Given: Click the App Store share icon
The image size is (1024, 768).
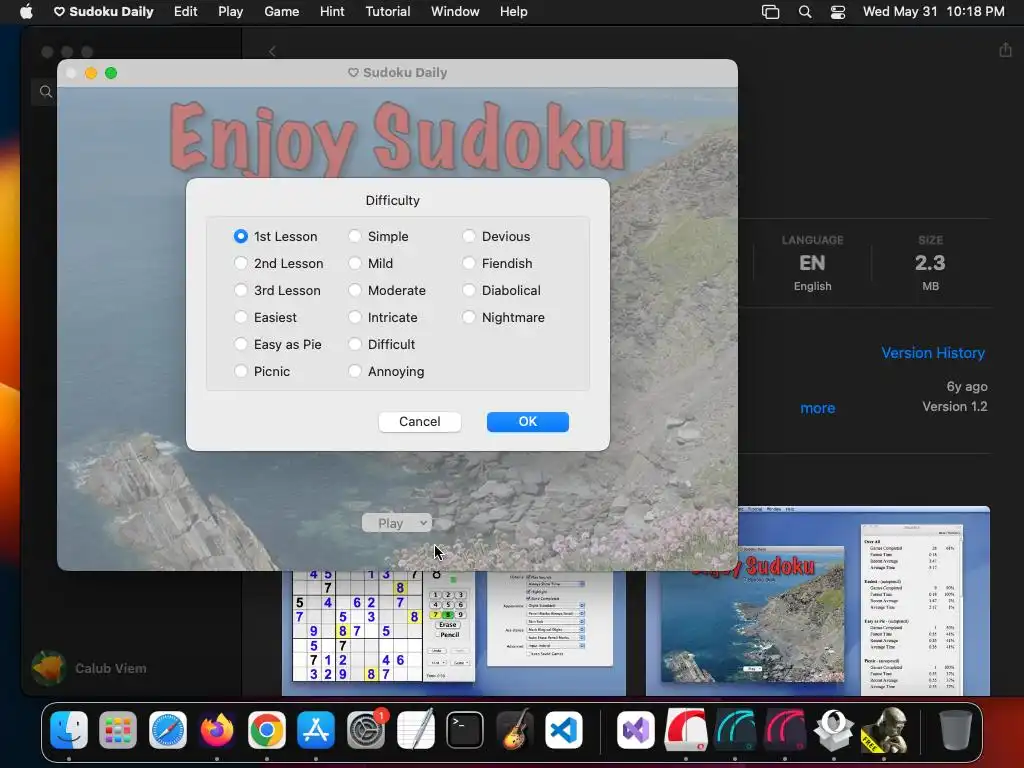Looking at the screenshot, I should 1005,50.
